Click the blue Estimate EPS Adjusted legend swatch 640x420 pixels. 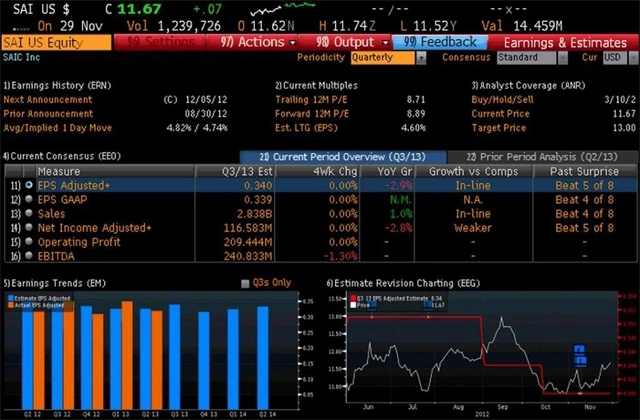pos(11,297)
